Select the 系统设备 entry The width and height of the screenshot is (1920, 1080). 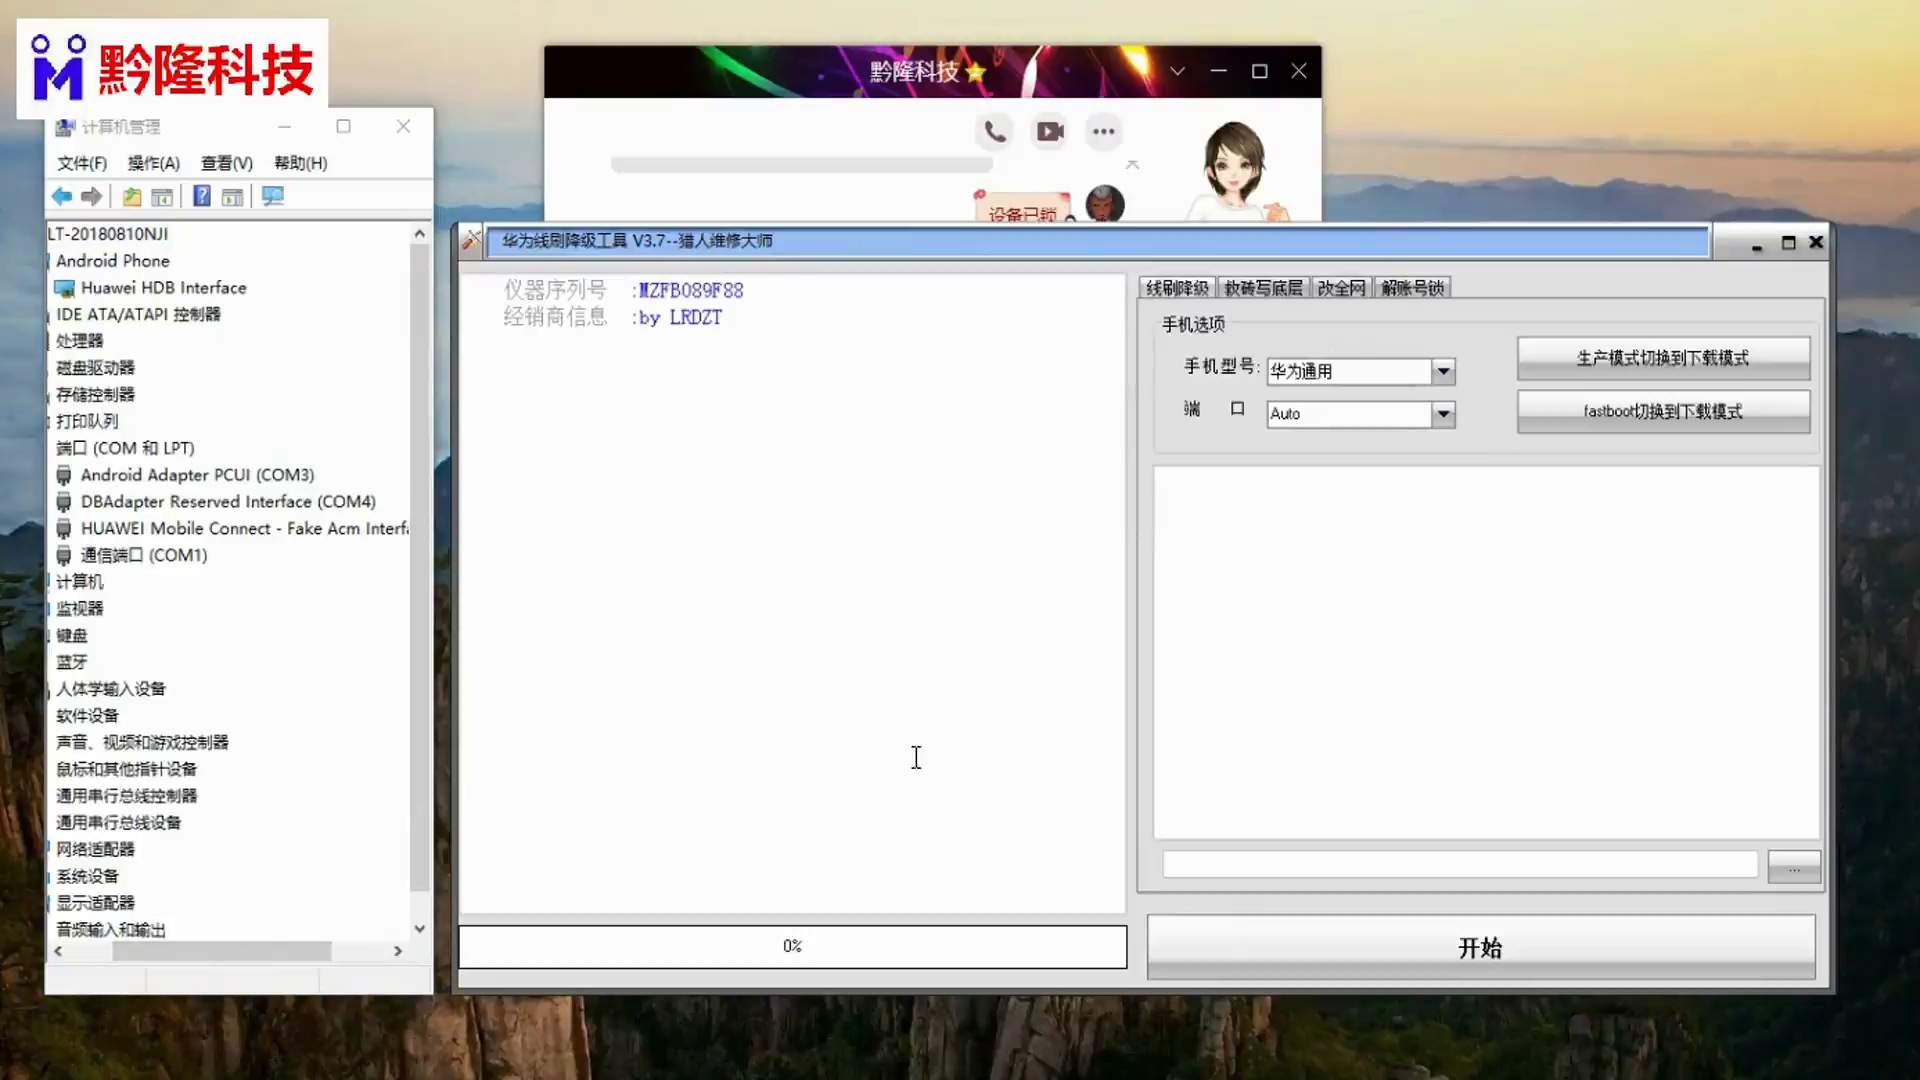coord(87,876)
